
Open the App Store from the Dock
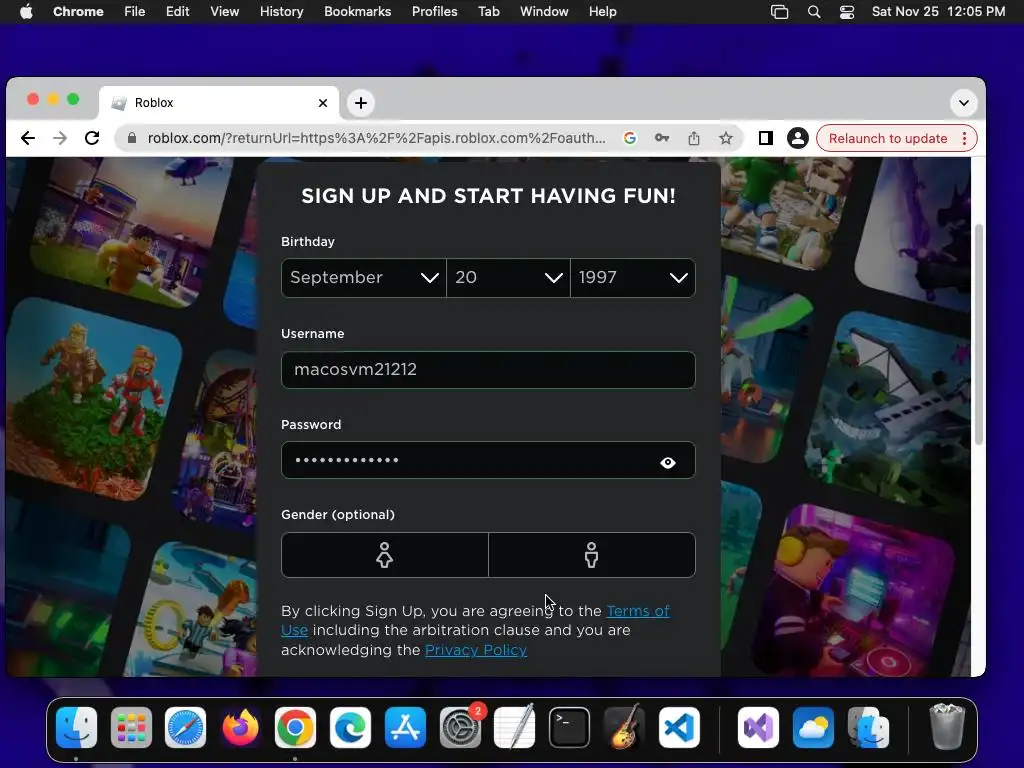[x=405, y=728]
